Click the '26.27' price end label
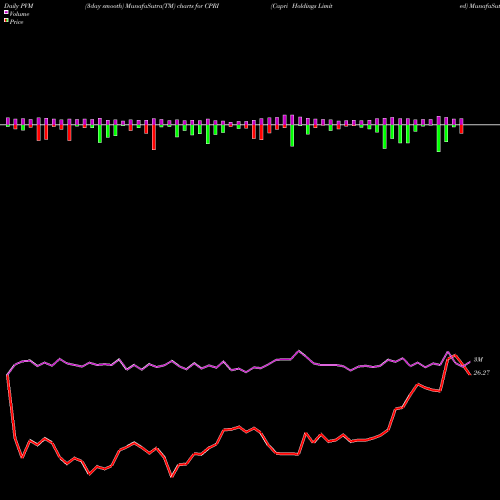The image size is (500, 500). pos(482,373)
